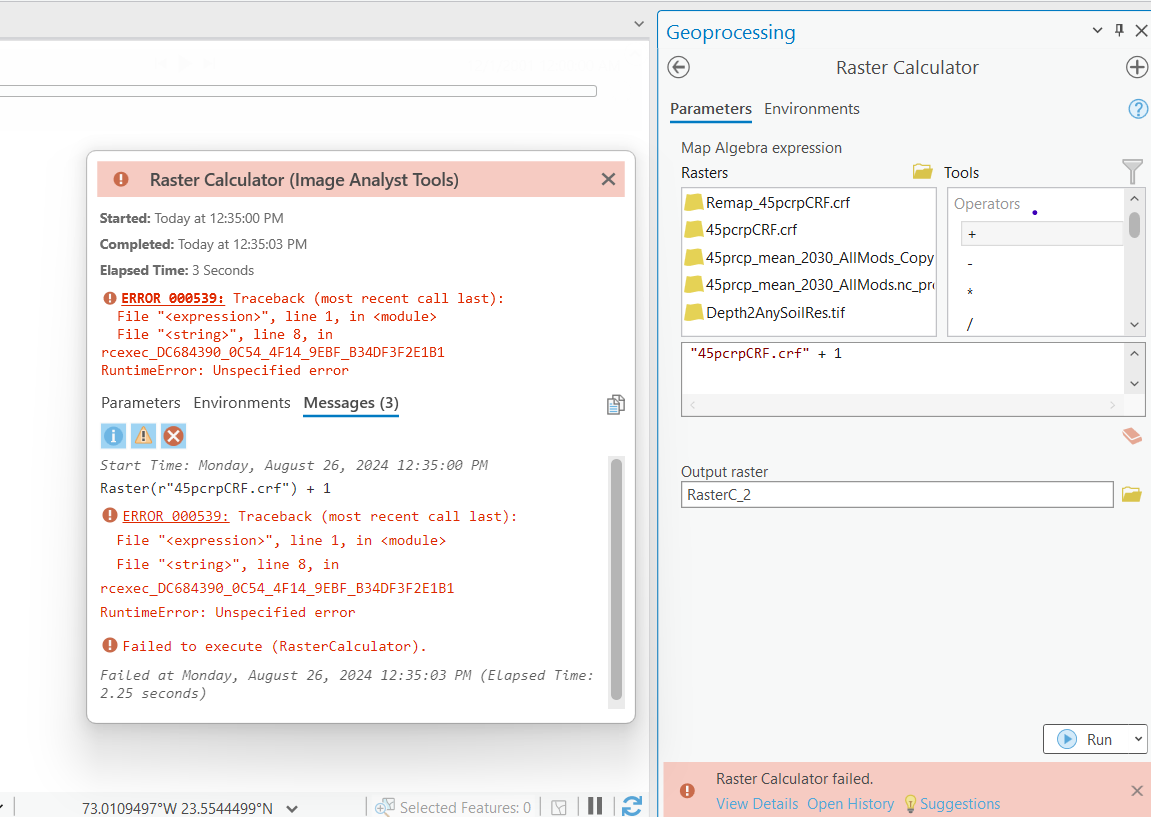Open Raster Calculator help with the question mark icon

pyautogui.click(x=1138, y=109)
